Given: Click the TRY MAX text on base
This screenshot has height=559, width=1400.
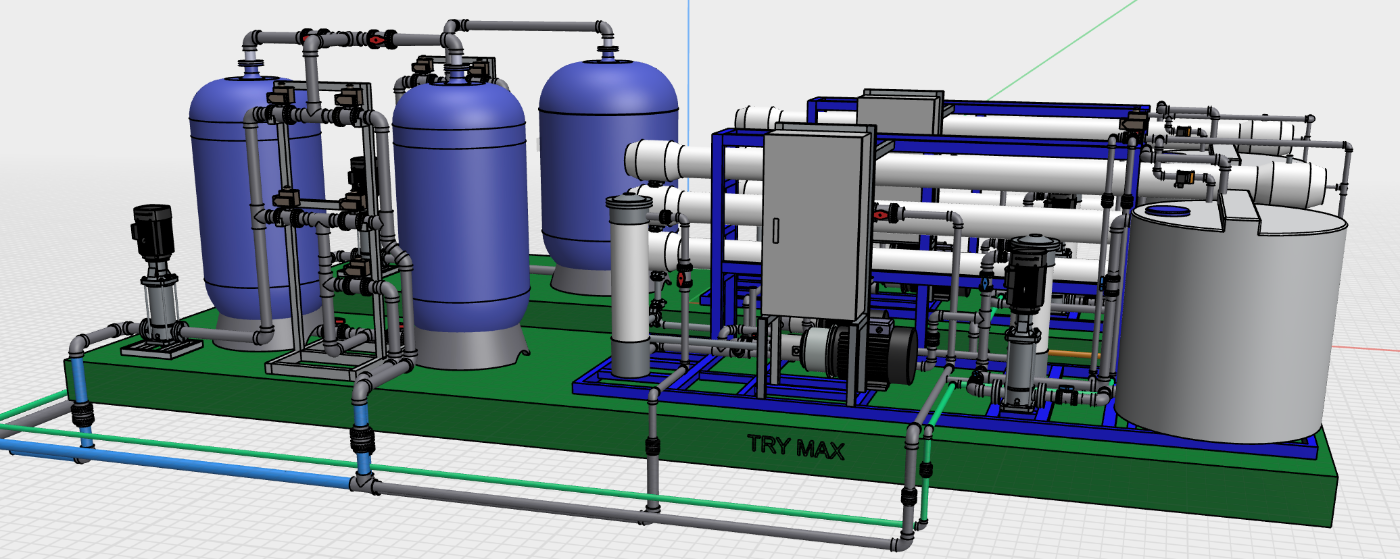Looking at the screenshot, I should pyautogui.click(x=796, y=447).
